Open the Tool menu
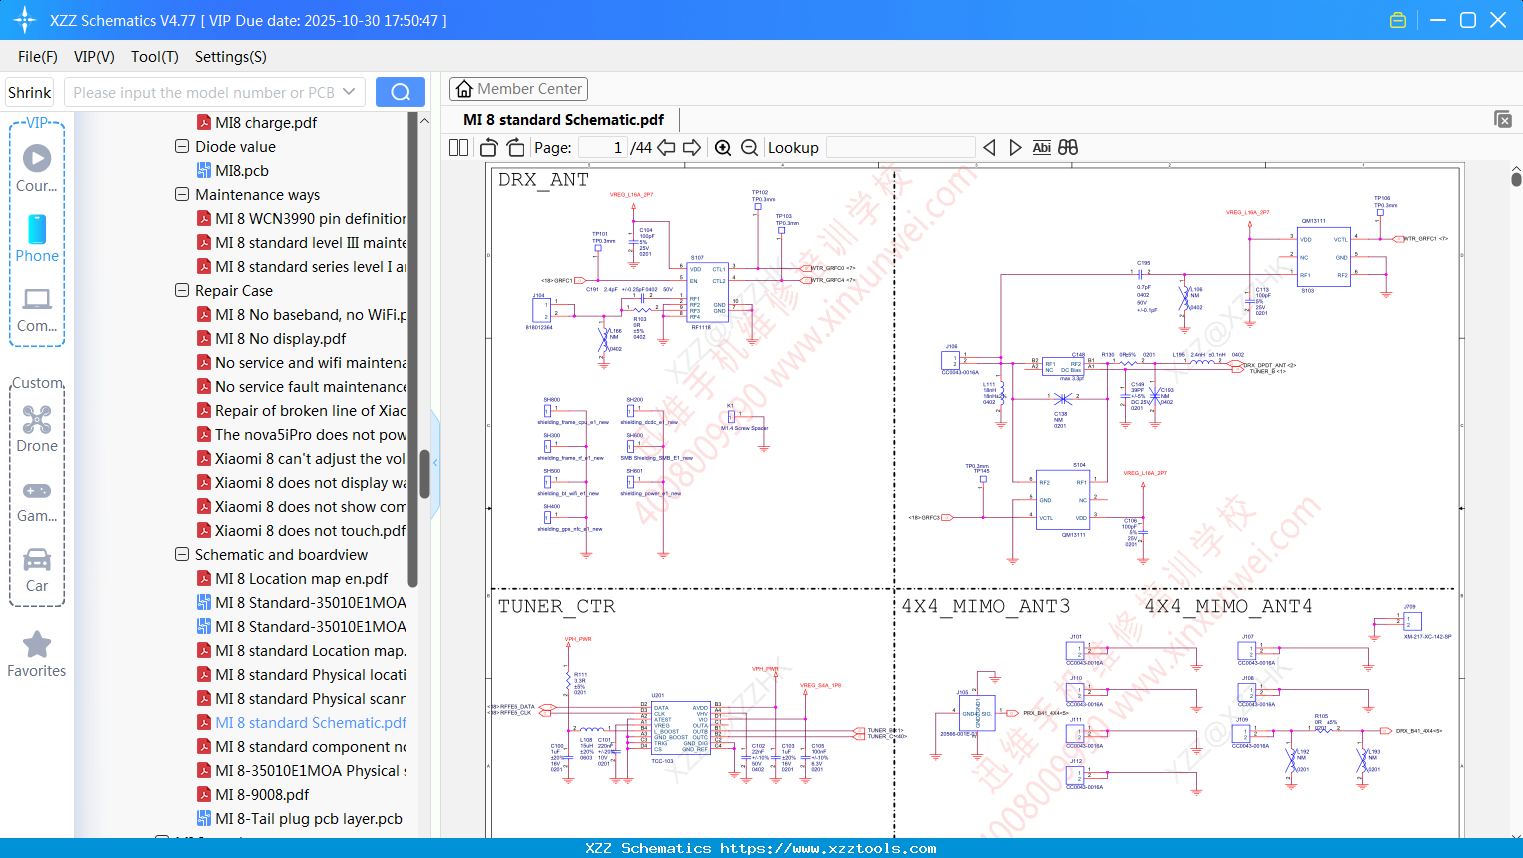 pos(154,57)
